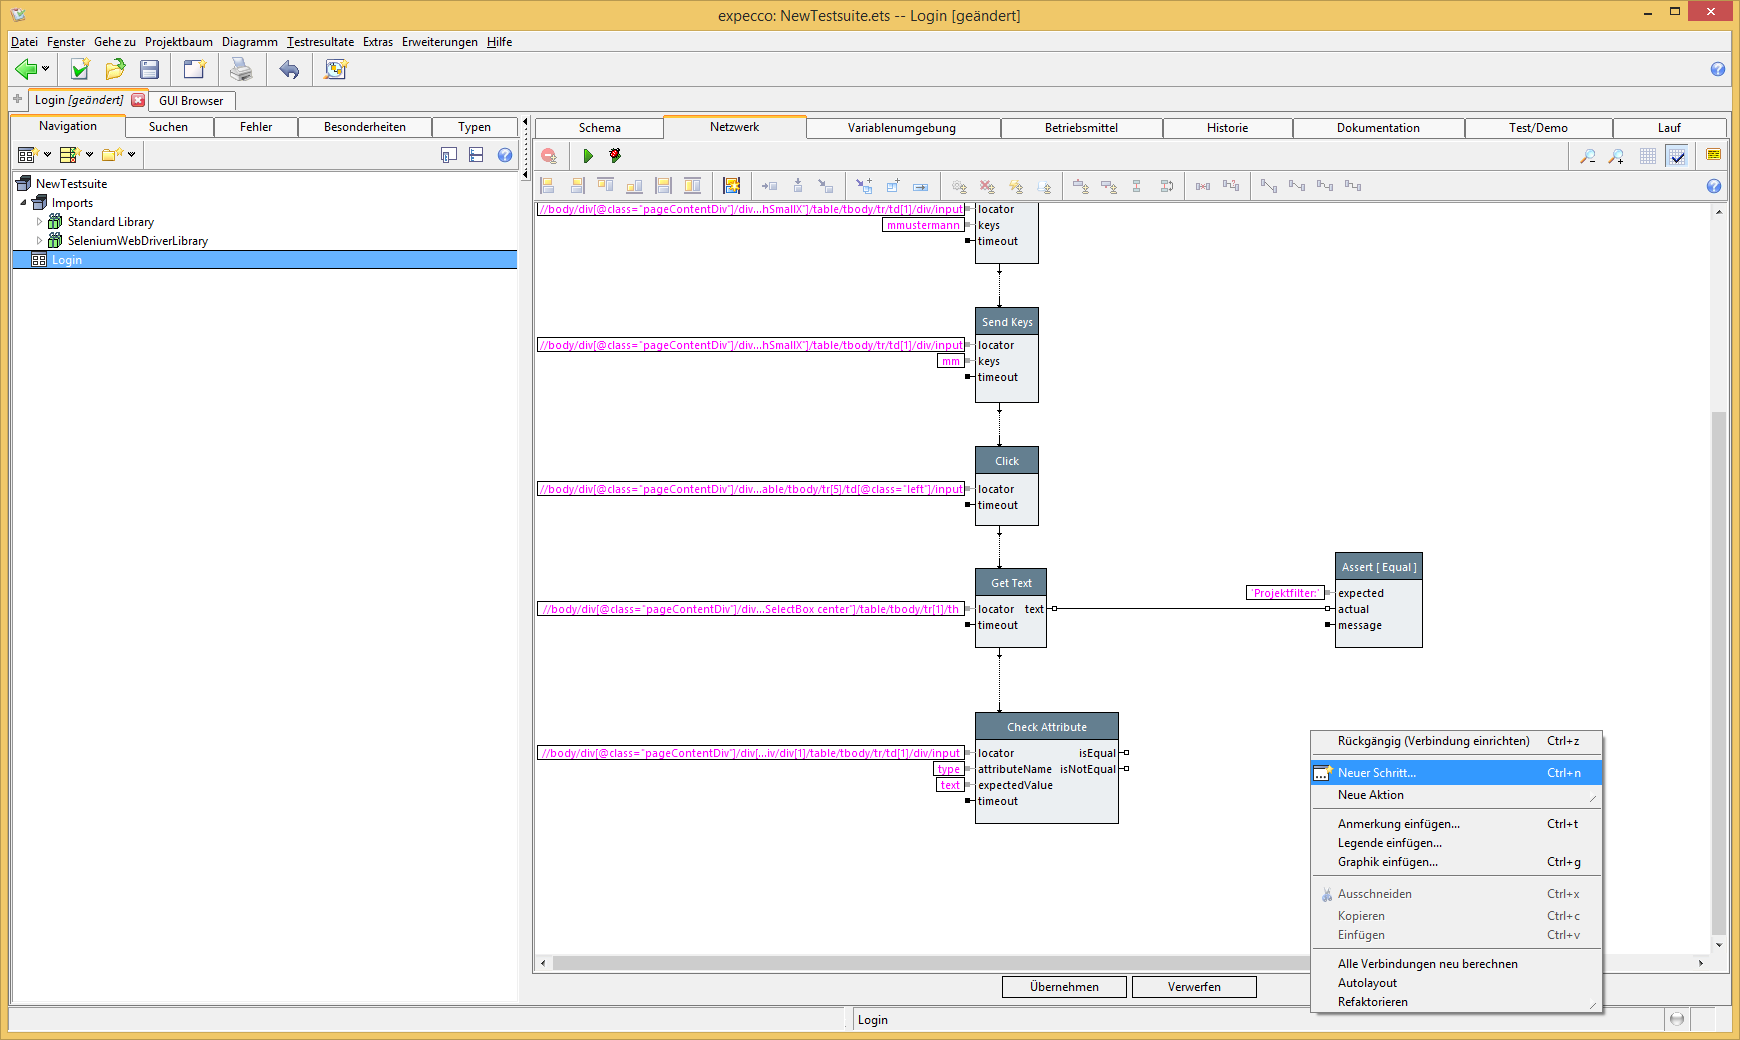Click the Print icon in toolbar
This screenshot has width=1740, height=1040.
tap(241, 69)
